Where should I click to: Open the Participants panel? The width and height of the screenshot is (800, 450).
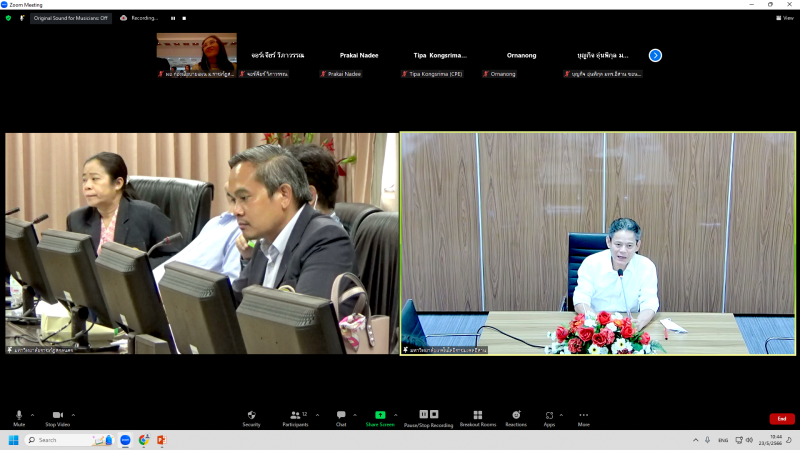(x=295, y=416)
